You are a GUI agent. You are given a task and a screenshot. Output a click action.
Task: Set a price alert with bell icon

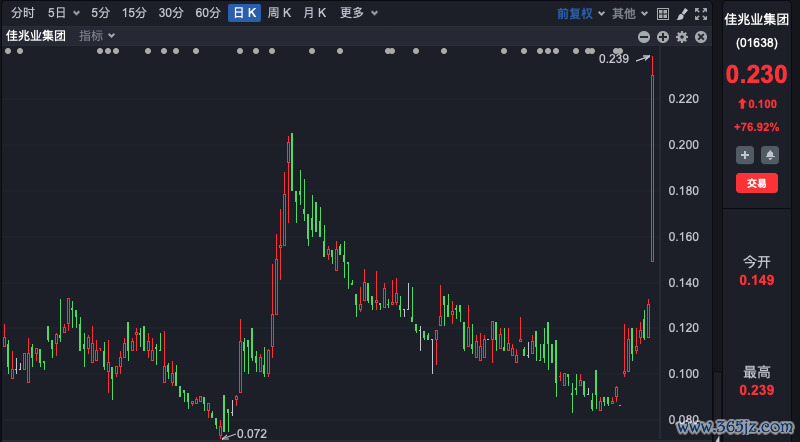pos(770,155)
